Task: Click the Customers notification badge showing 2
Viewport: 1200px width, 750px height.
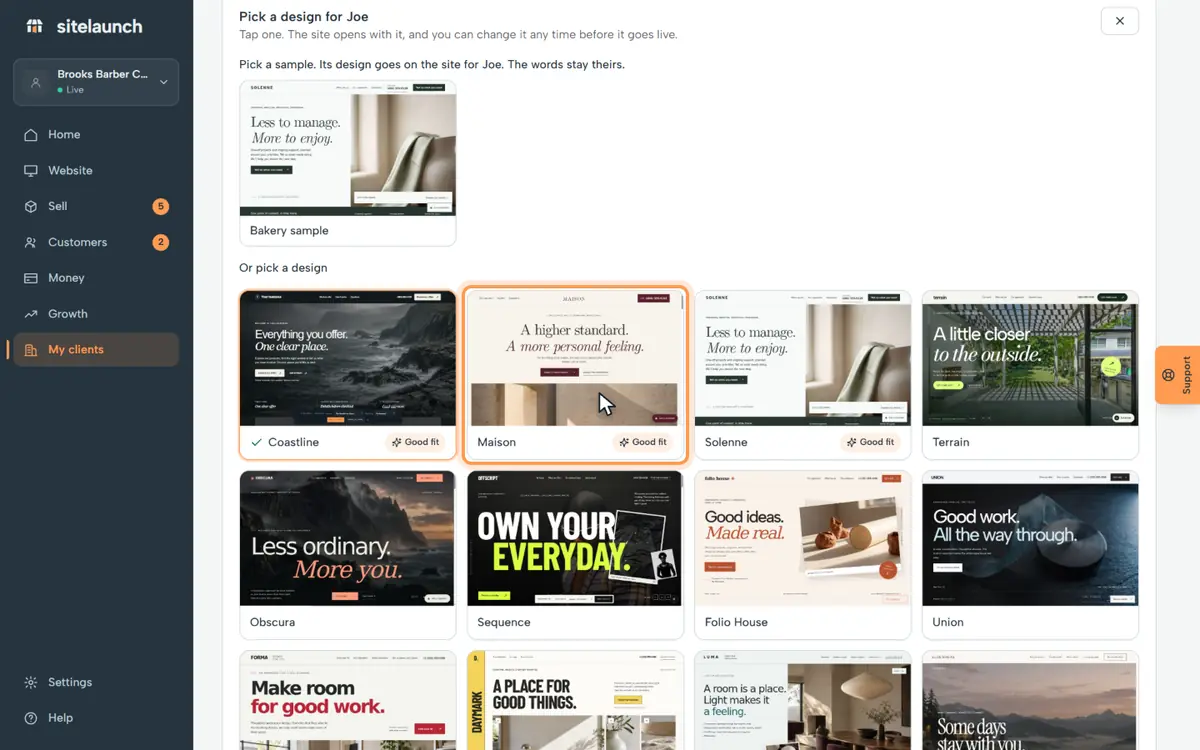Action: [160, 243]
